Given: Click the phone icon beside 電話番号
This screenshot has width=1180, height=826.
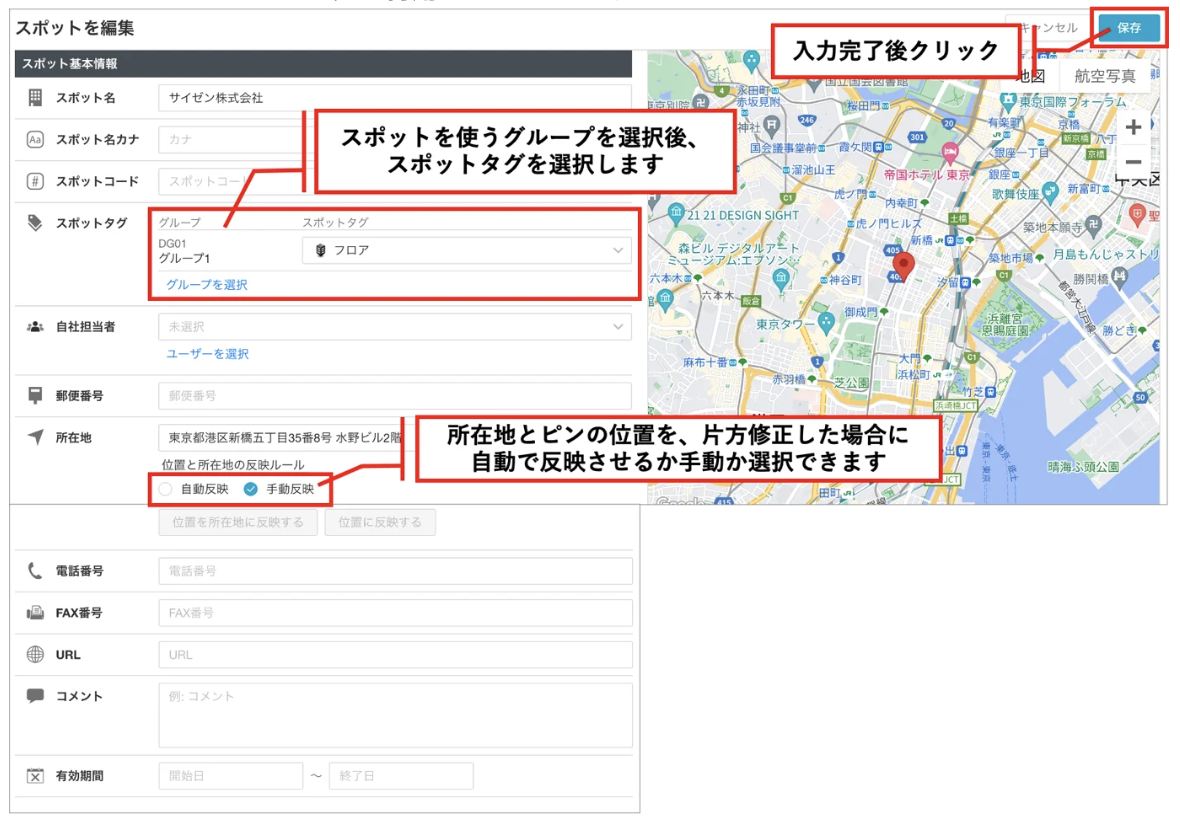Looking at the screenshot, I should click(35, 571).
